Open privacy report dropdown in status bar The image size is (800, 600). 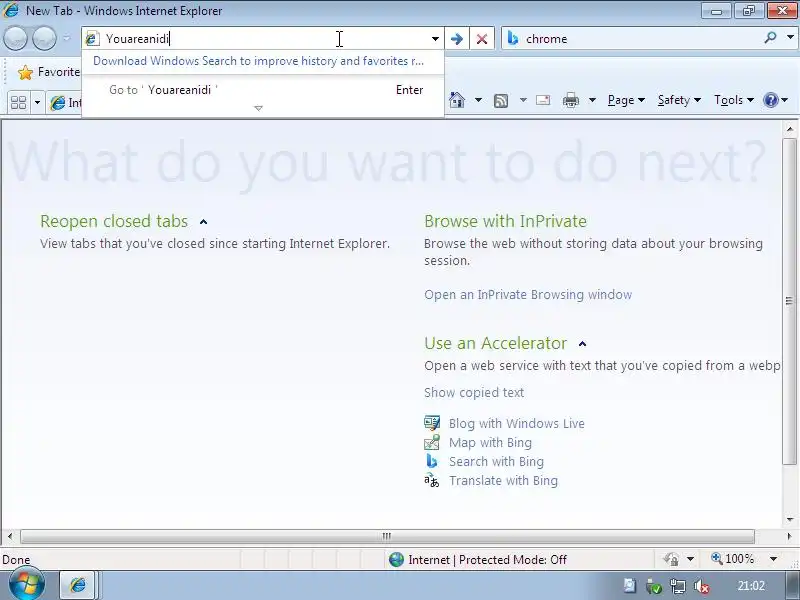pyautogui.click(x=690, y=559)
